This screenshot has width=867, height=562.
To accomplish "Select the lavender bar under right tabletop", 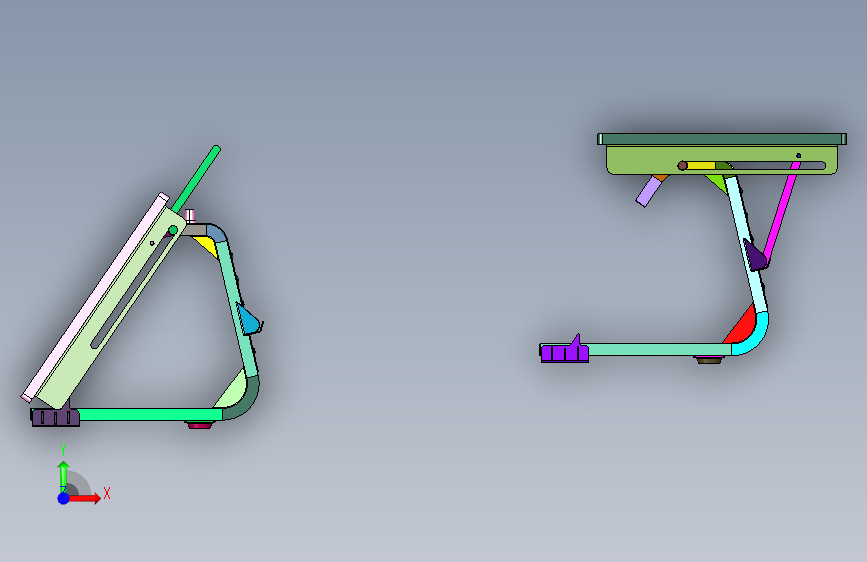I will click(x=649, y=192).
